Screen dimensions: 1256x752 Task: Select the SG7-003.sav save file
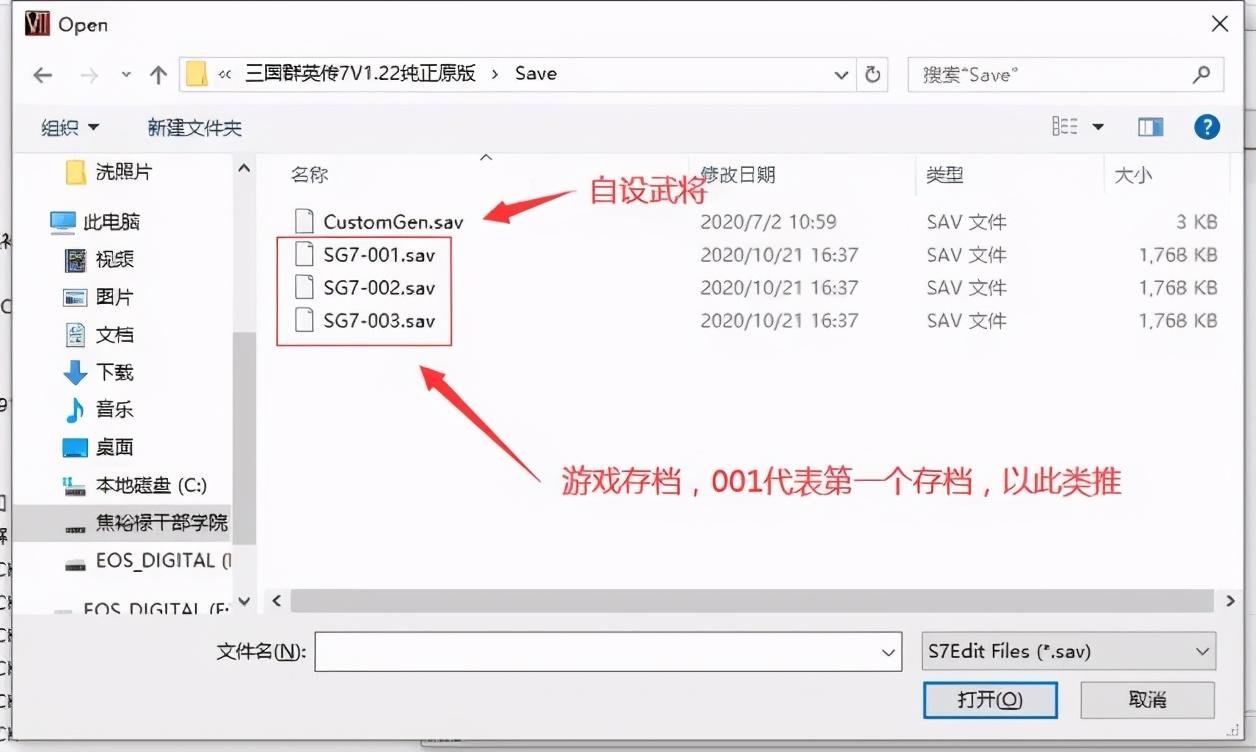point(379,321)
